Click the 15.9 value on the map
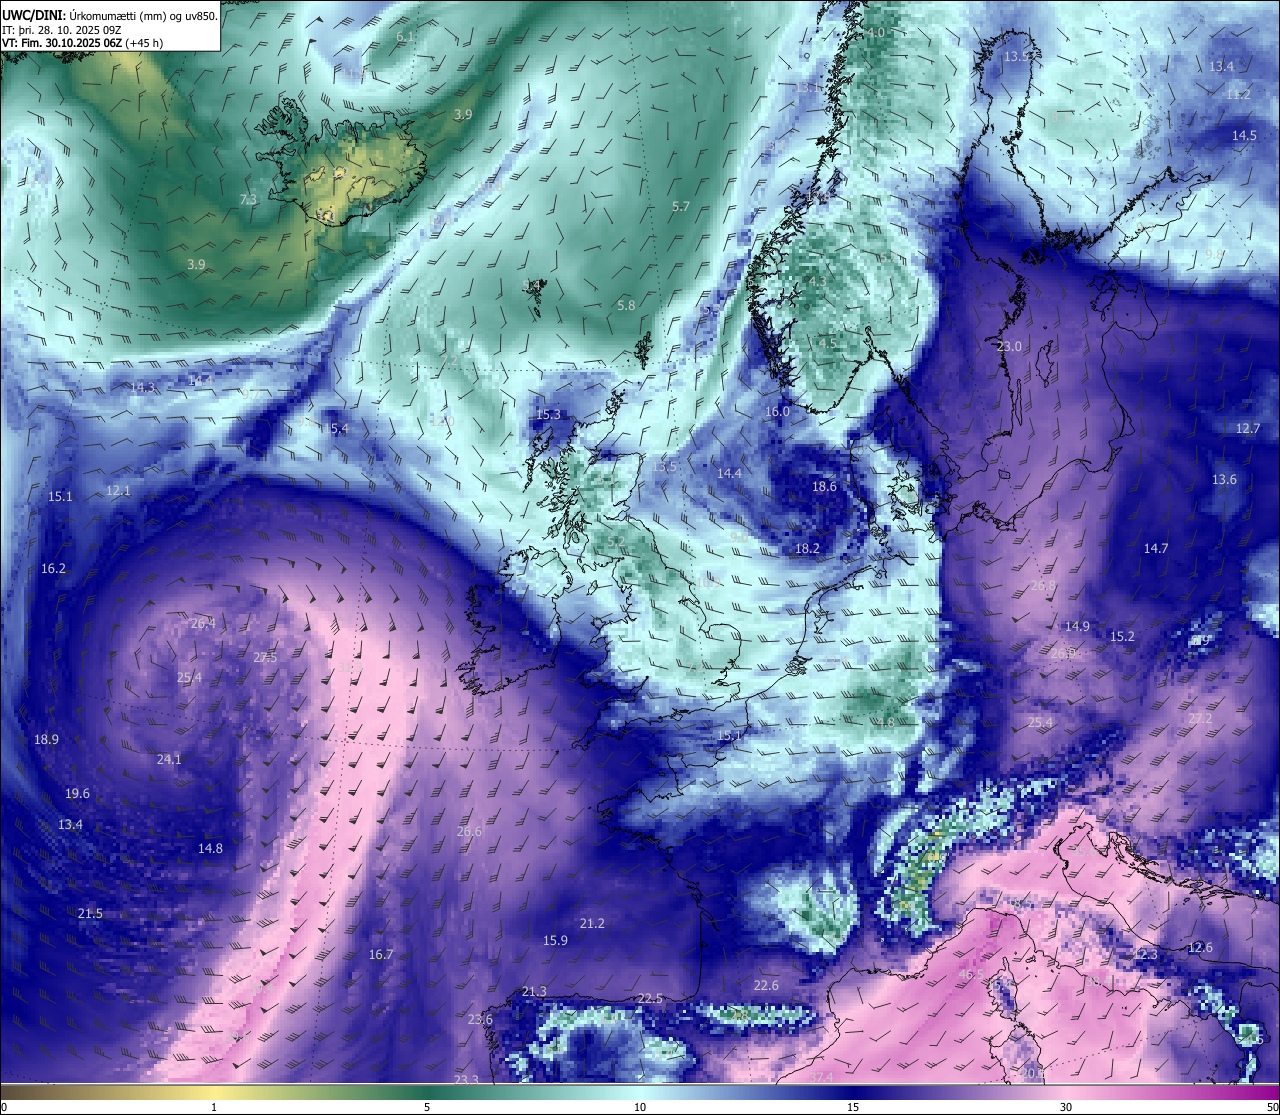1280x1115 pixels. point(555,941)
